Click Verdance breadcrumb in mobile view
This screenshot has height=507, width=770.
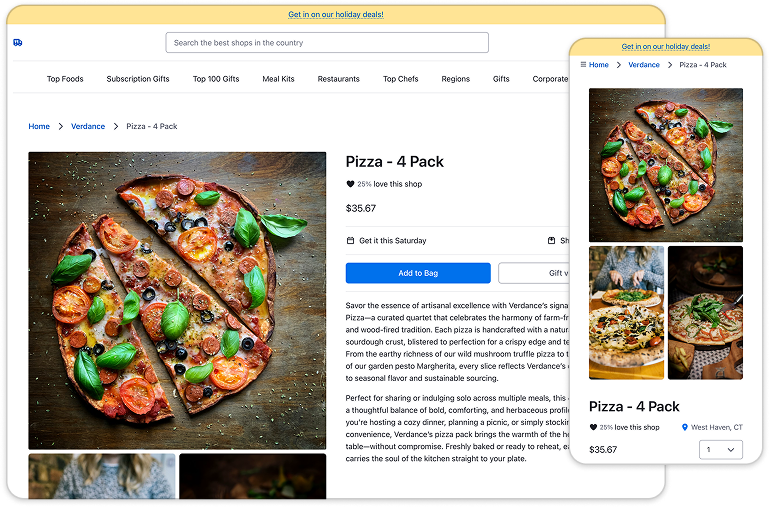click(x=644, y=65)
